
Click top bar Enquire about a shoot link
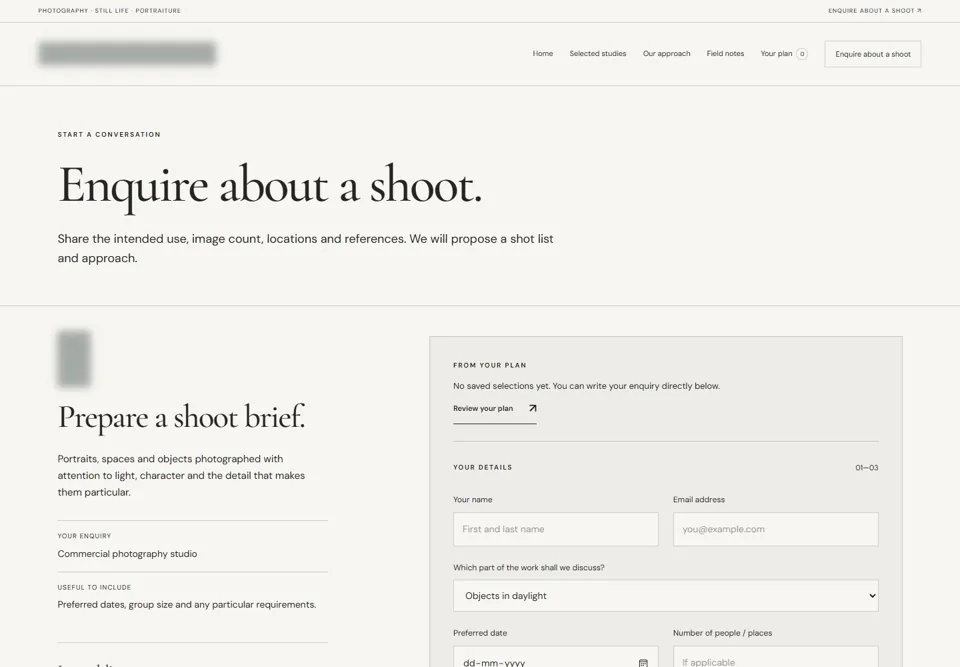[874, 10]
